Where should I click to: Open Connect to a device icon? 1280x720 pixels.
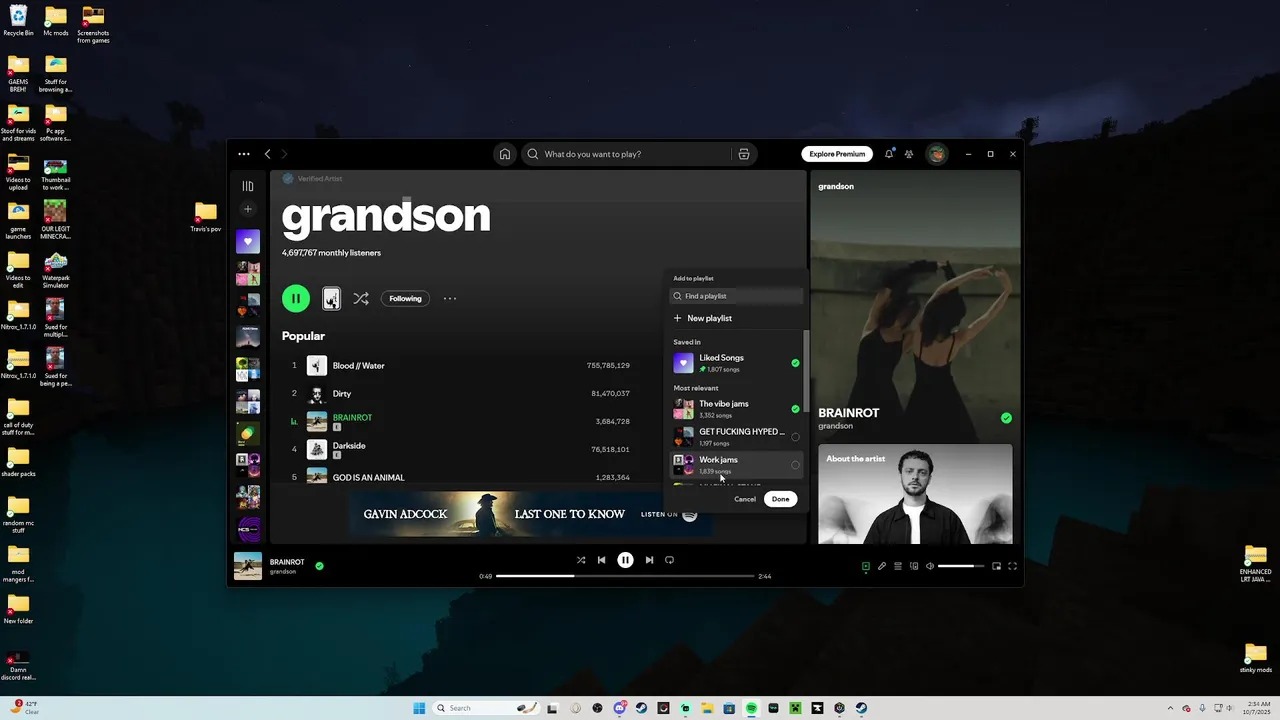click(x=914, y=566)
